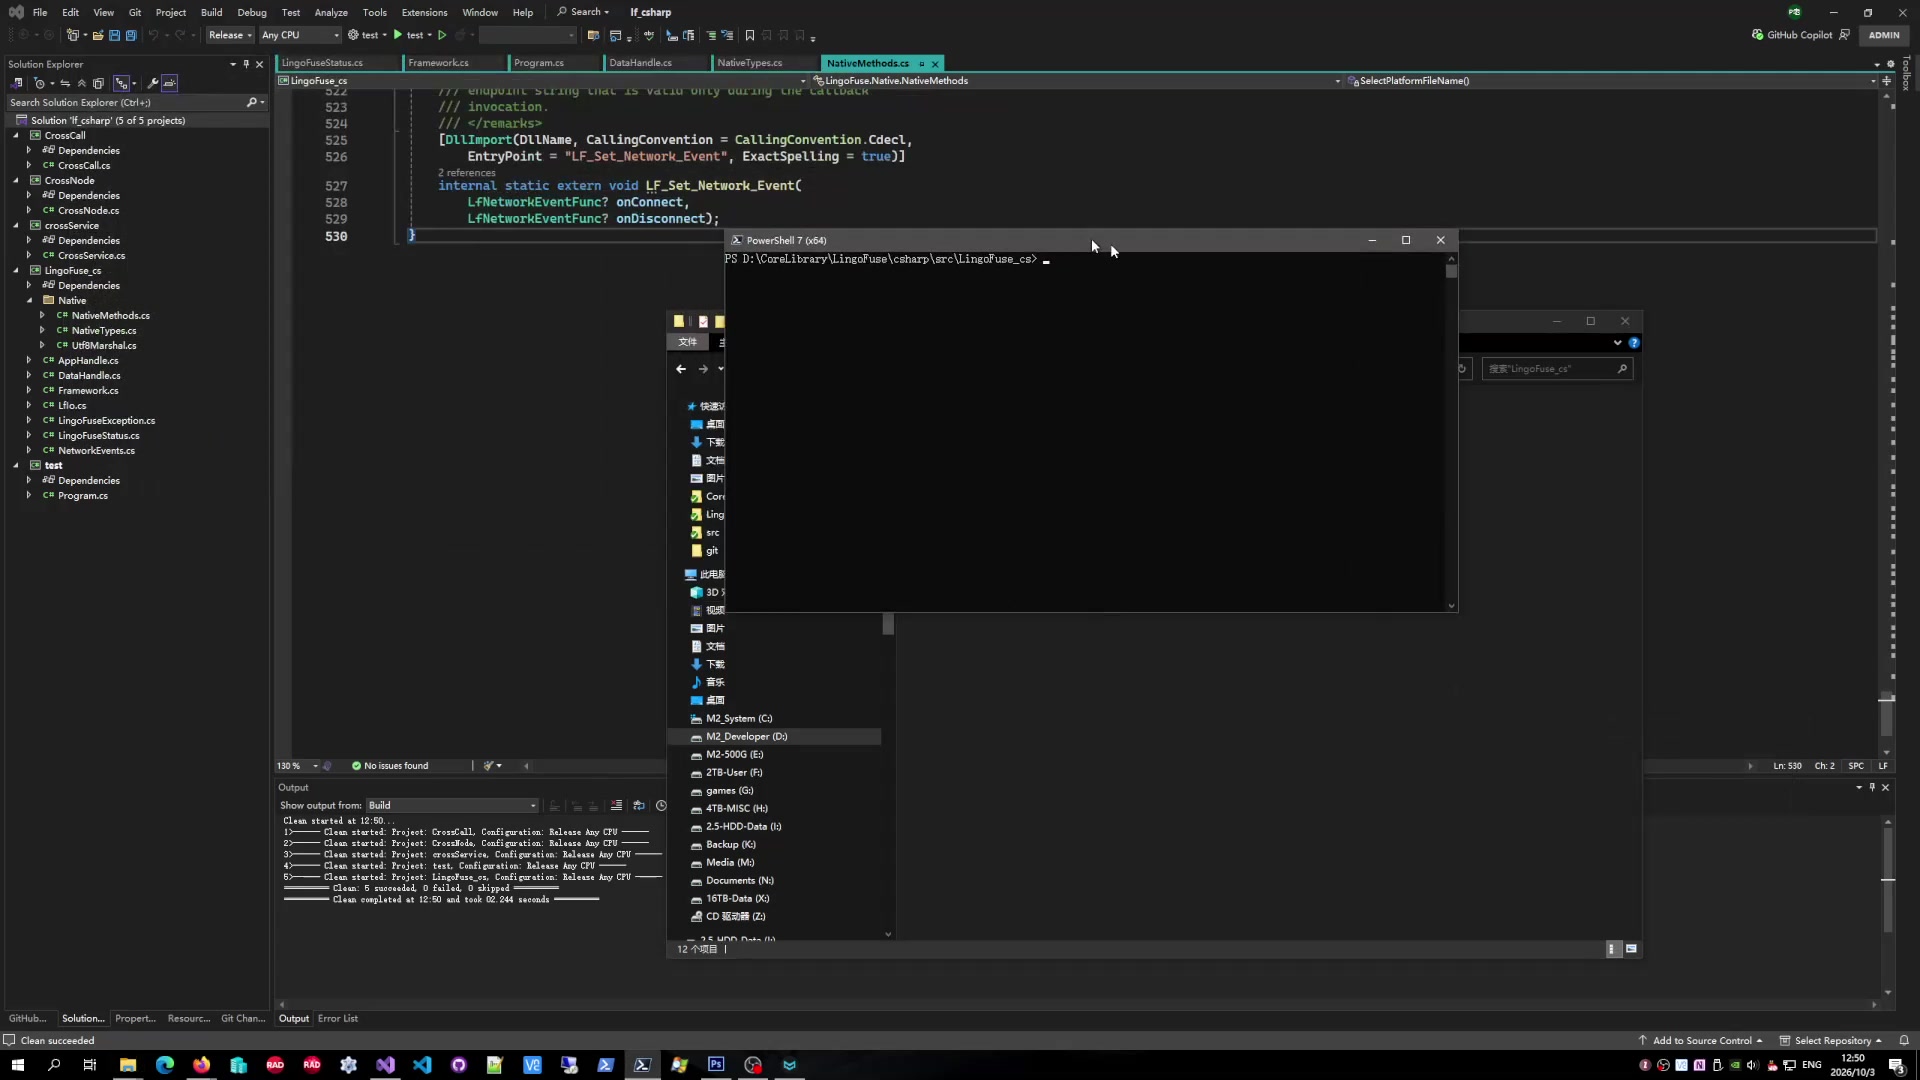Open Firefox from the taskbar
Image resolution: width=1920 pixels, height=1080 pixels.
point(202,1065)
